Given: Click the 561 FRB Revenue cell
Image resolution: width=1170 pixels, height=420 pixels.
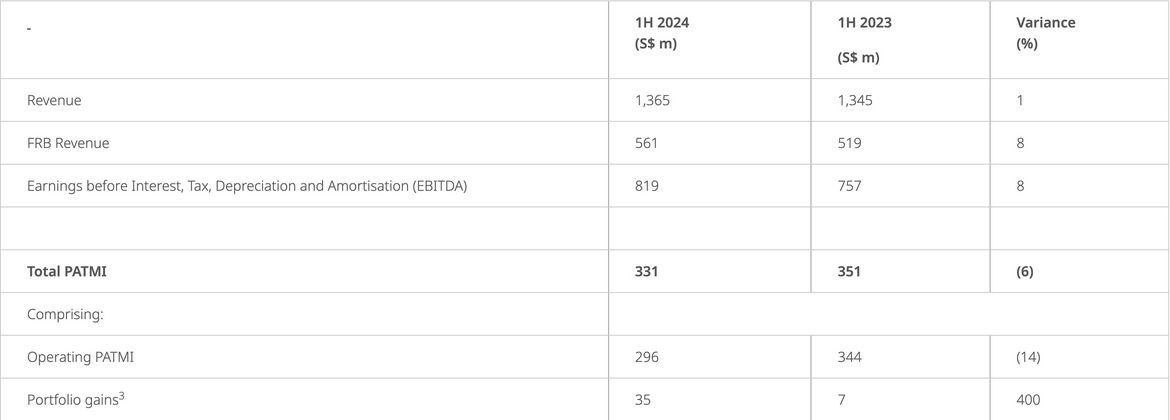Looking at the screenshot, I should [646, 143].
